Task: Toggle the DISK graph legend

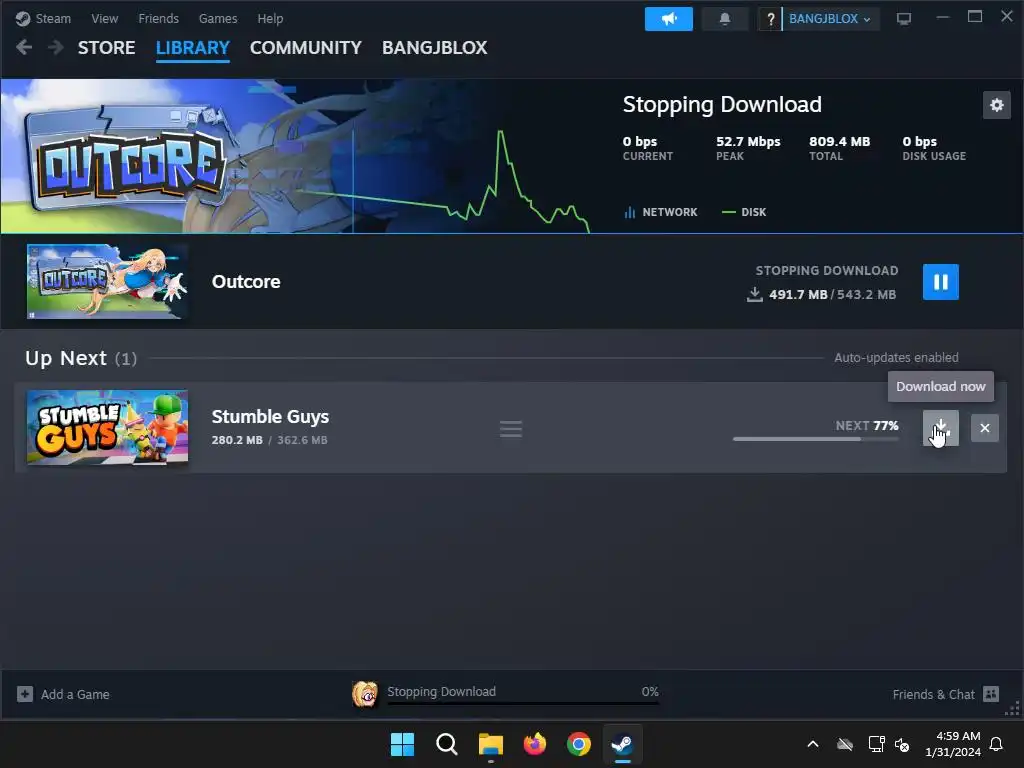Action: click(x=744, y=212)
